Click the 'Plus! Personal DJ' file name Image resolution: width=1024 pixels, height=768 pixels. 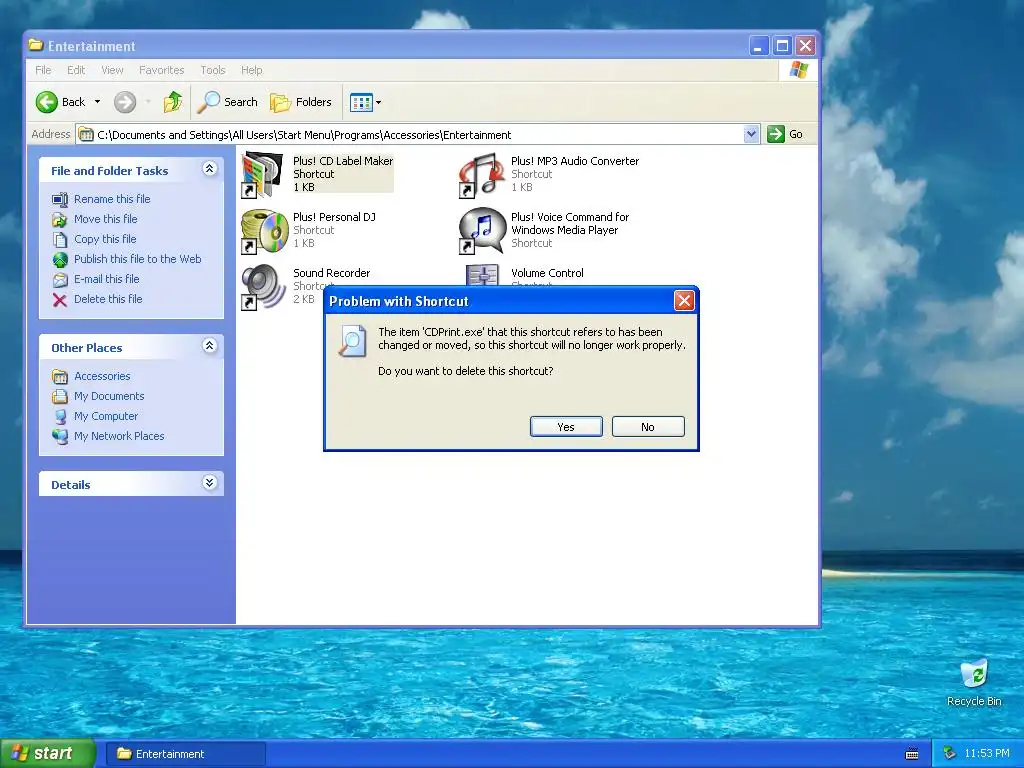tap(334, 217)
